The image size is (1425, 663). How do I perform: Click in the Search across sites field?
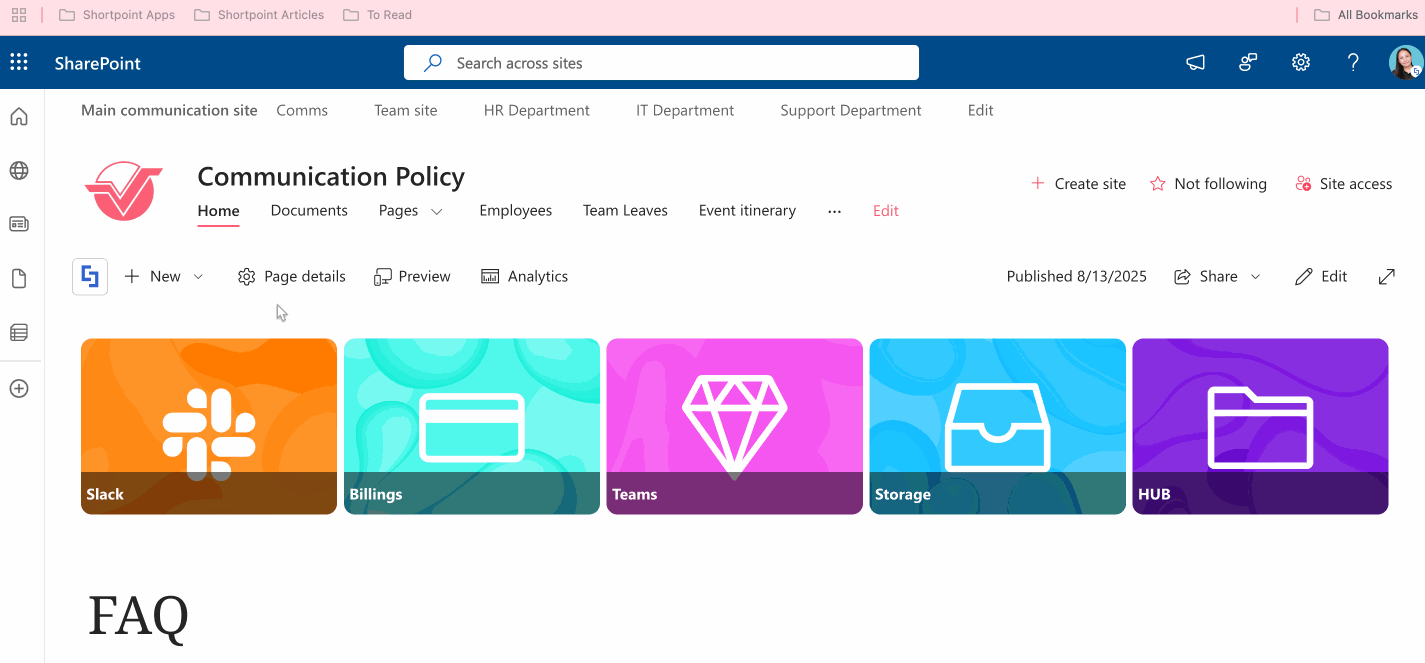[x=661, y=63]
